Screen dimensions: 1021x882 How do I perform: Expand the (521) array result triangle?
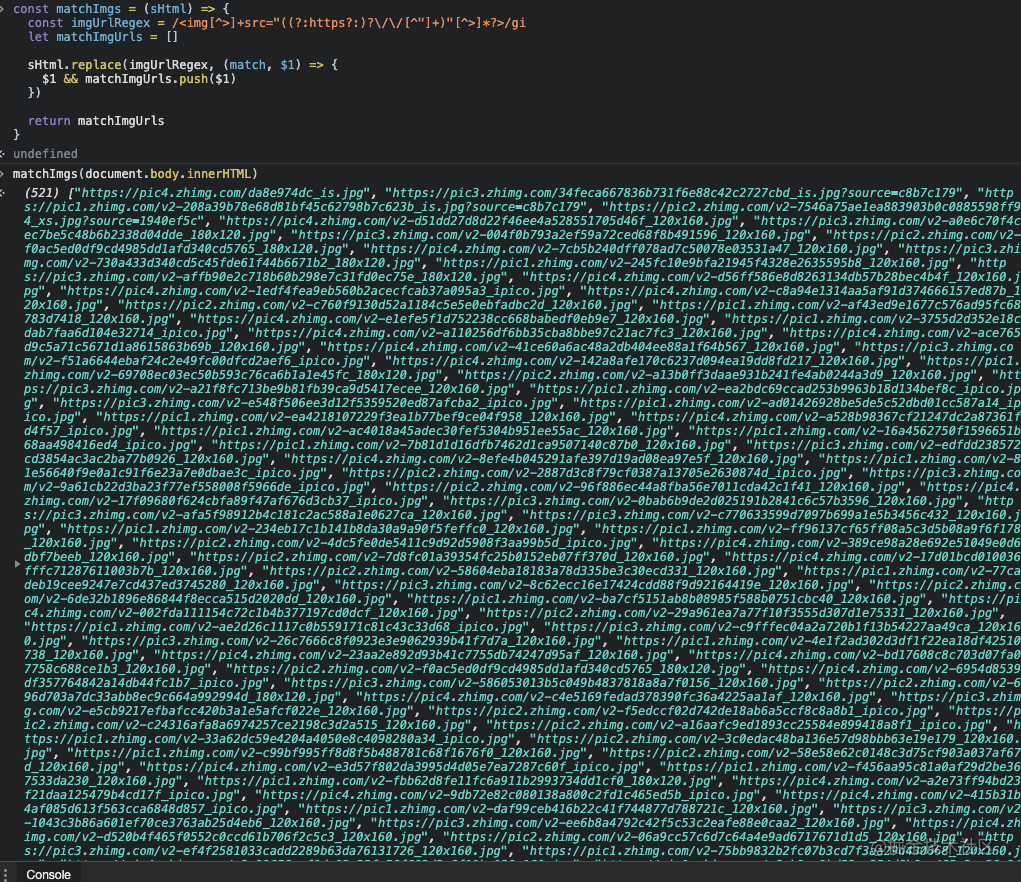pyautogui.click(x=18, y=564)
